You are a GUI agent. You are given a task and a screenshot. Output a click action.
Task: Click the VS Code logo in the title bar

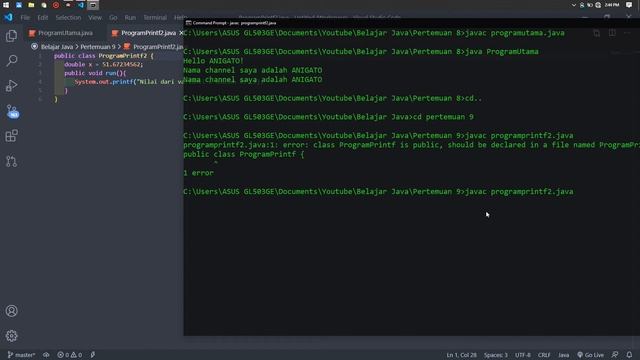8,17
